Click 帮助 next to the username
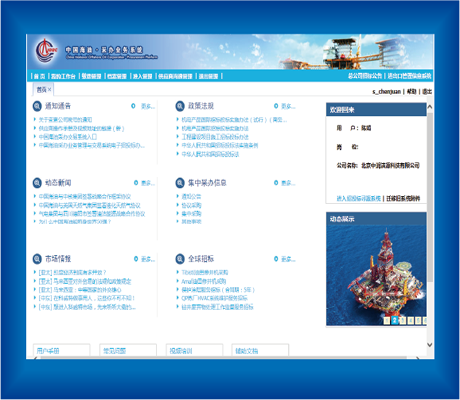Viewport: 460px width, 400px height. coord(412,91)
